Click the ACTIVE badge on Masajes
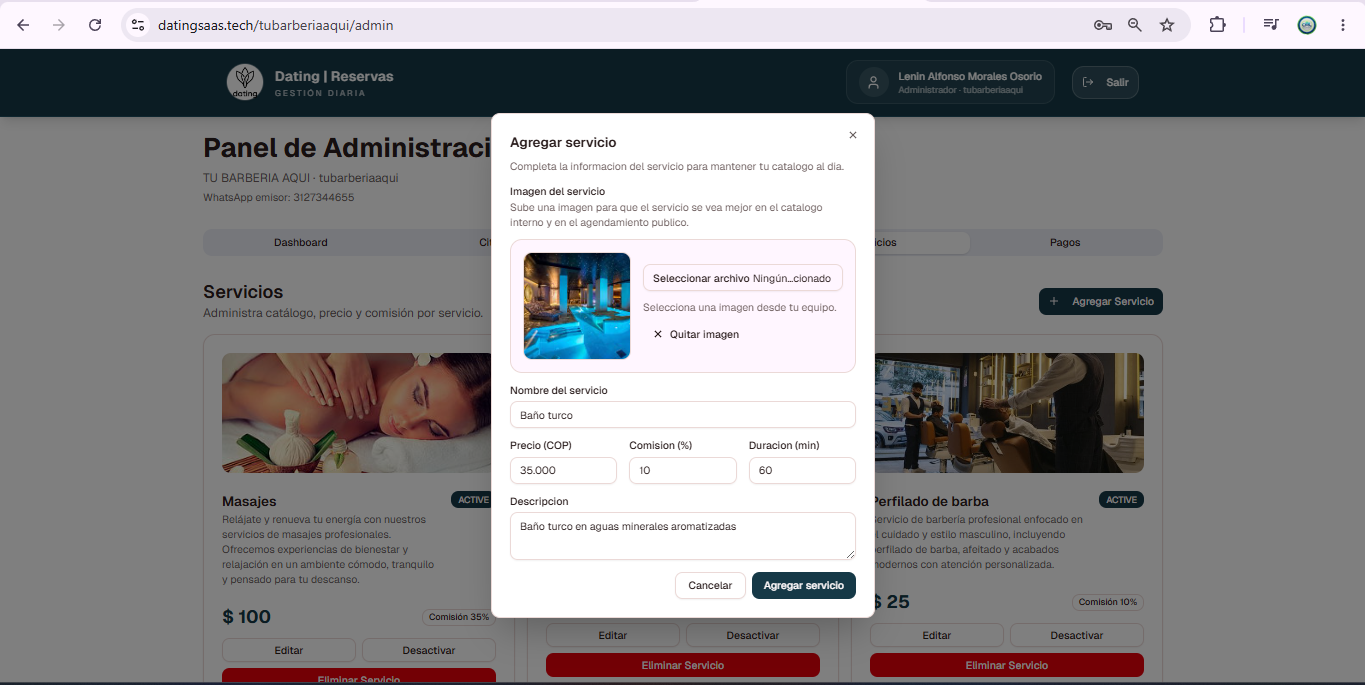This screenshot has width=1365, height=685. [473, 500]
